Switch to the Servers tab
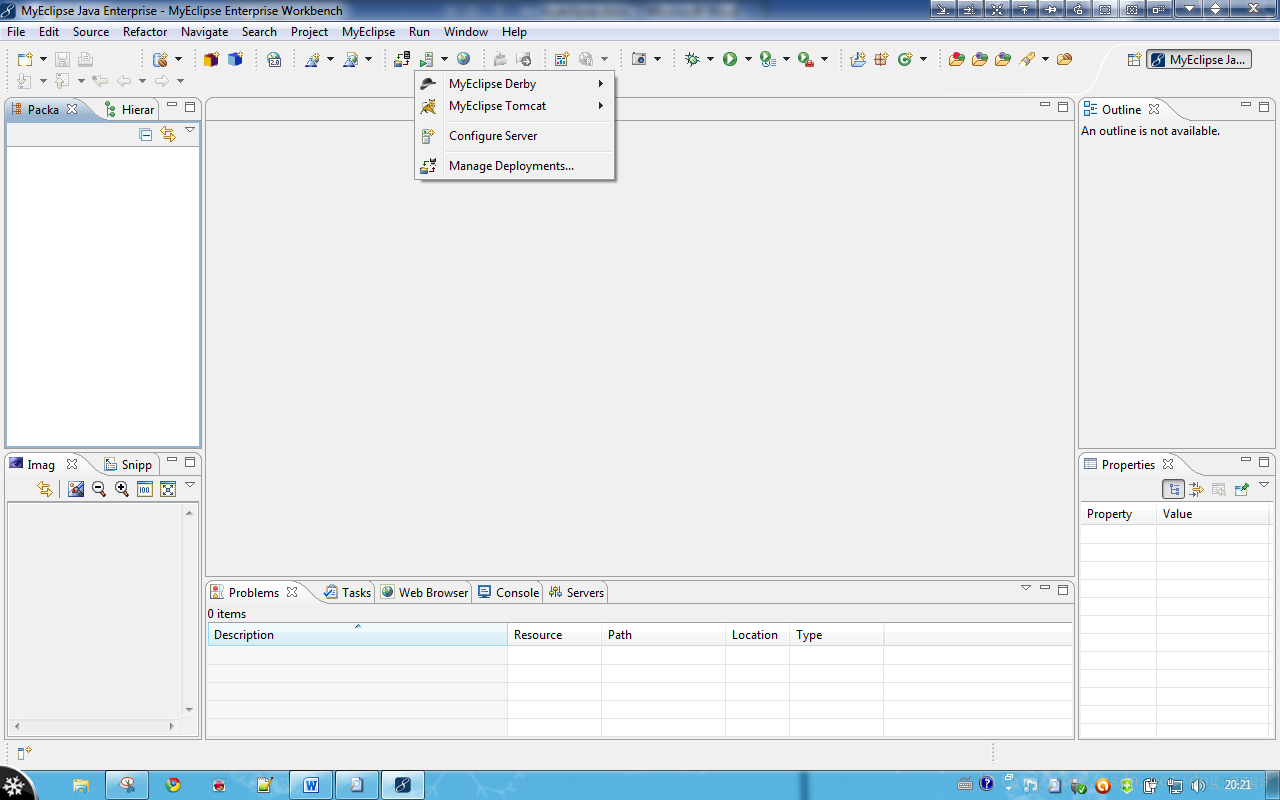This screenshot has width=1280, height=800. pyautogui.click(x=576, y=593)
